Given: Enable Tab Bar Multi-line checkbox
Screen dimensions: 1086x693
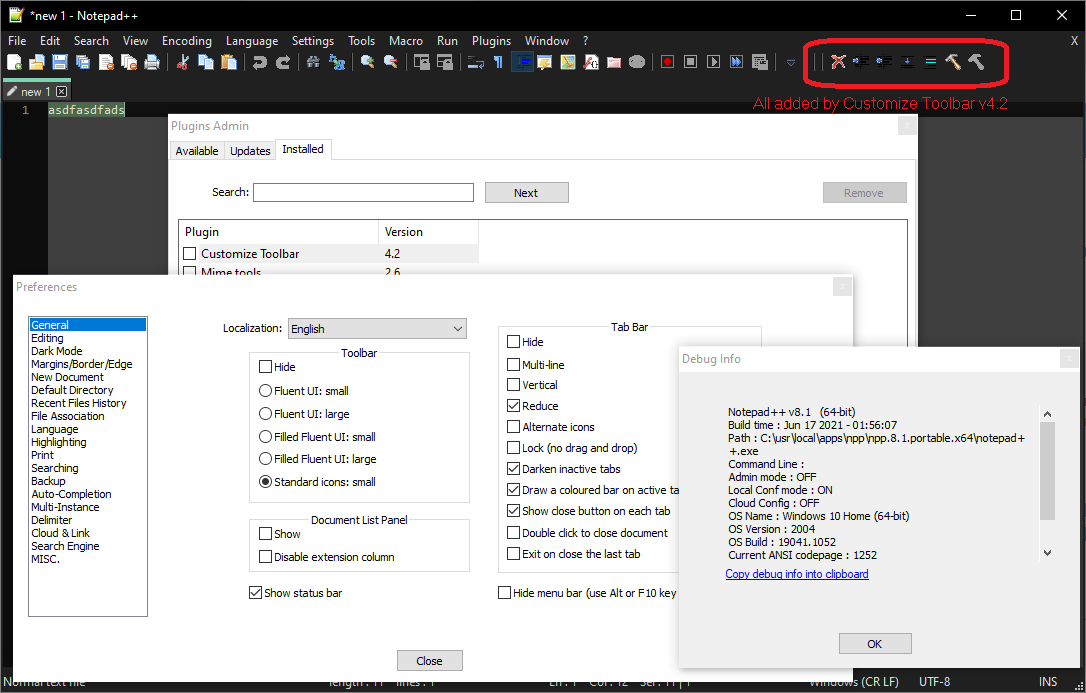Looking at the screenshot, I should coord(514,365).
